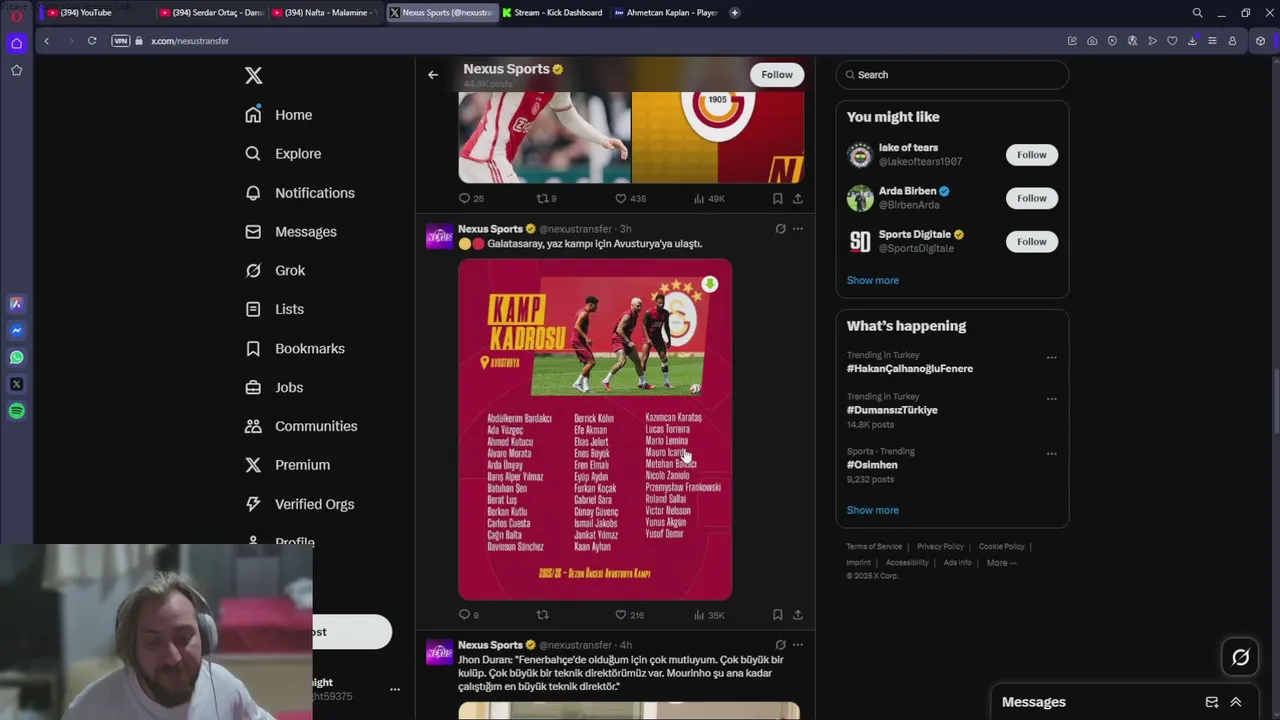Repost the Galatasaray kamp kadrosu post

click(543, 615)
